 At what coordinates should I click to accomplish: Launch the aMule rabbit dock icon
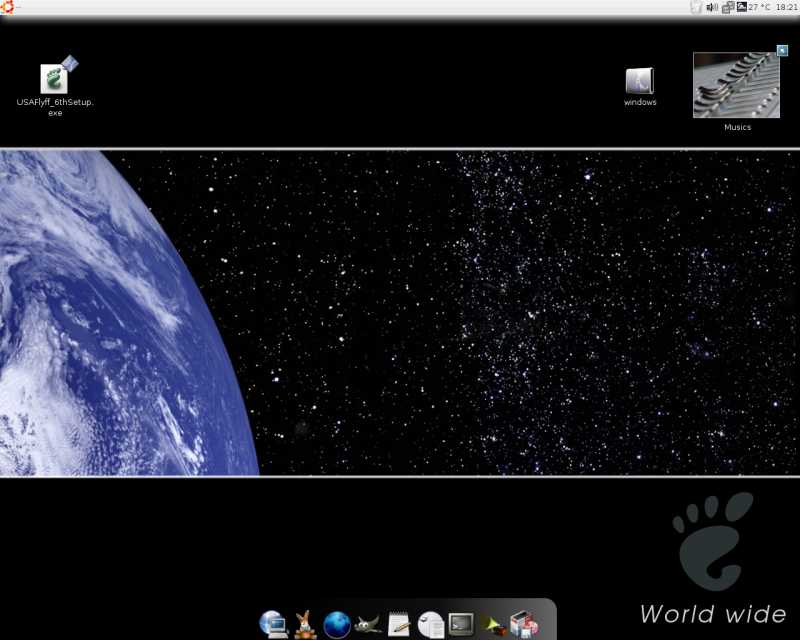(305, 624)
